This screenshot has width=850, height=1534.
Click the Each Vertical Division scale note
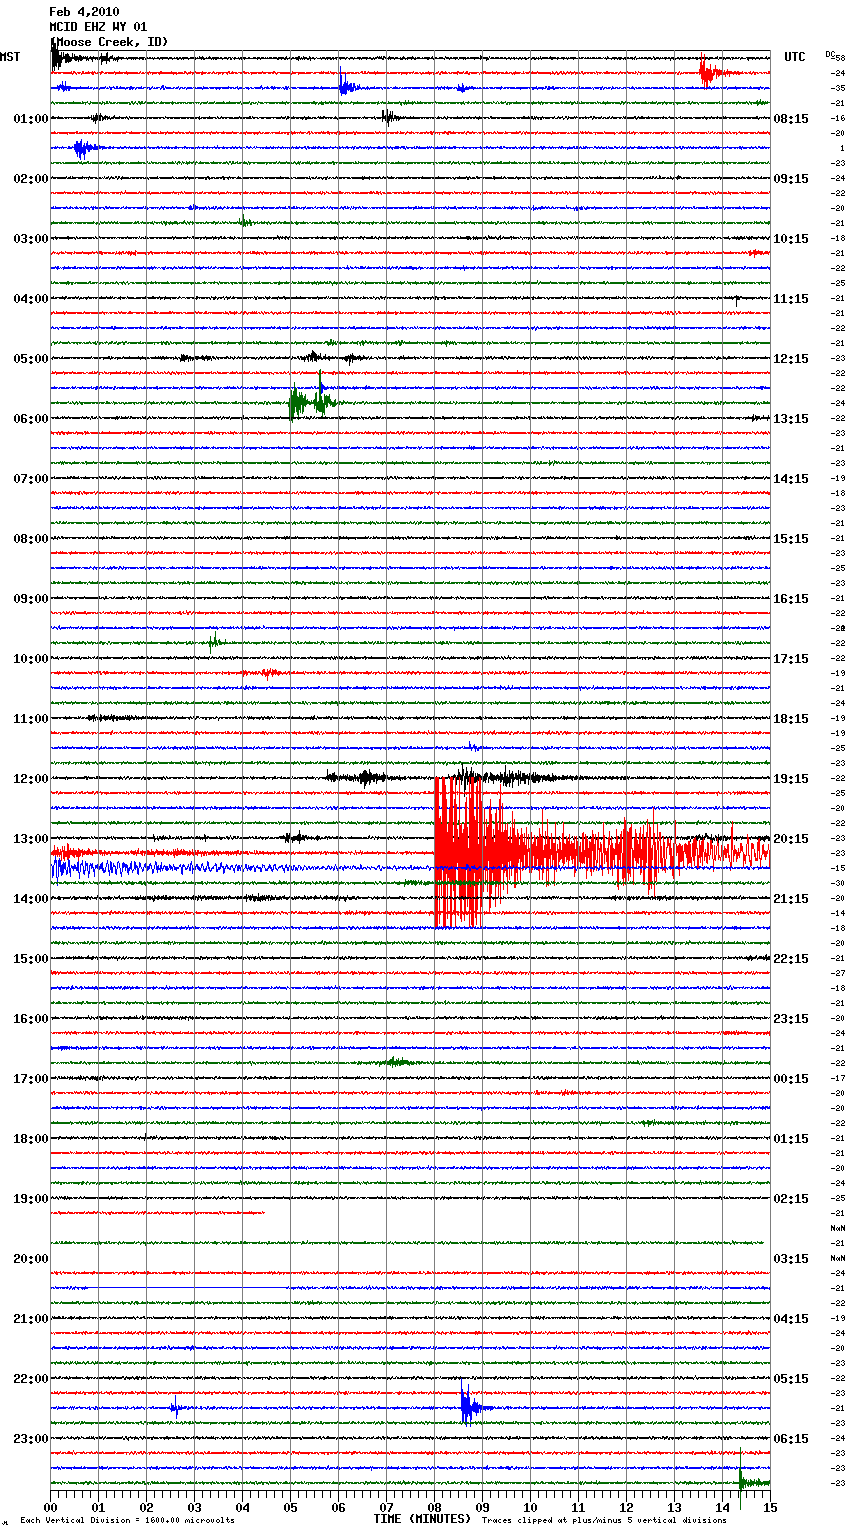127,1520
